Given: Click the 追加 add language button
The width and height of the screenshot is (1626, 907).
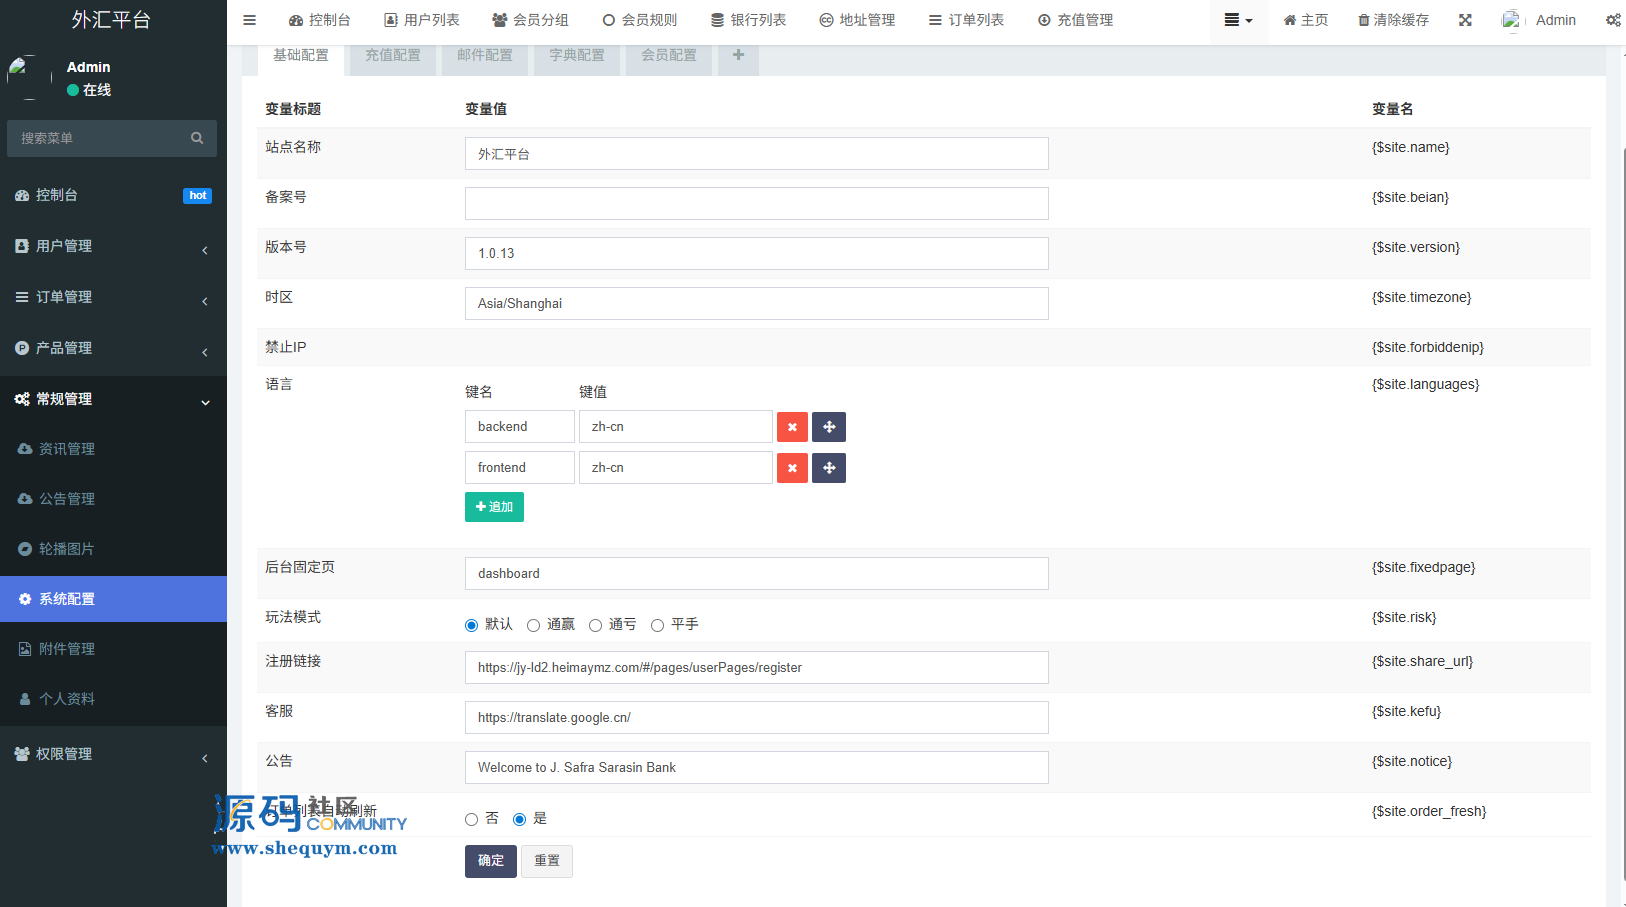Looking at the screenshot, I should click(494, 507).
